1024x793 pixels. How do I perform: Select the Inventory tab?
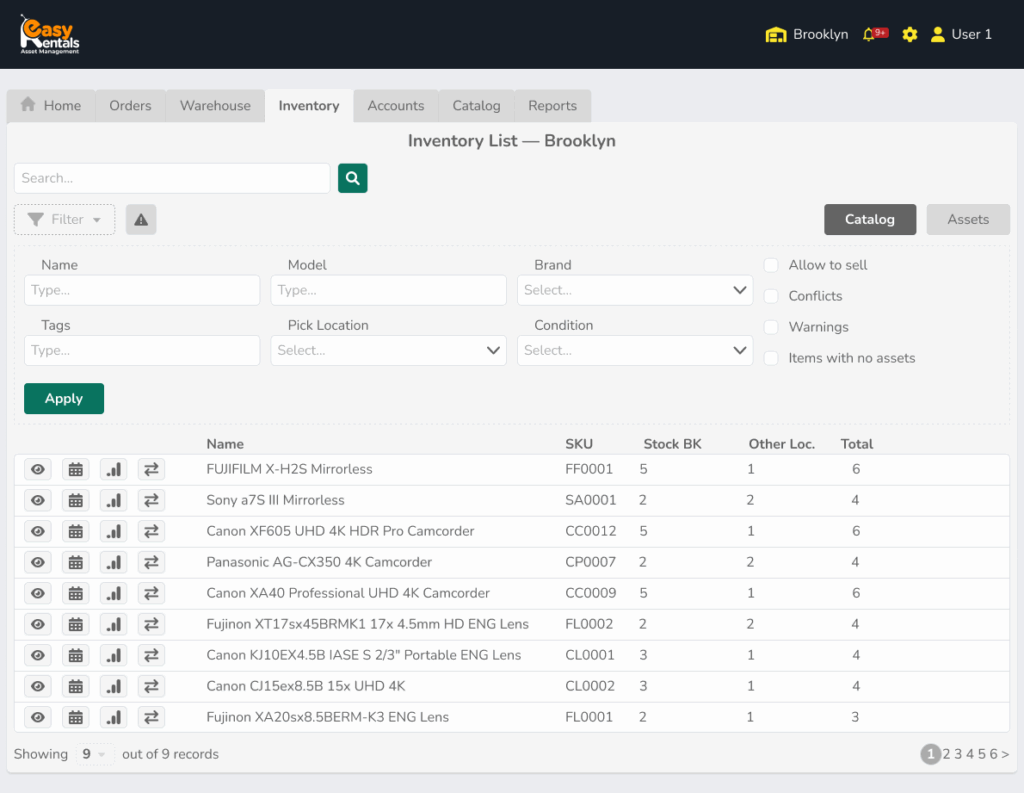[x=309, y=106]
